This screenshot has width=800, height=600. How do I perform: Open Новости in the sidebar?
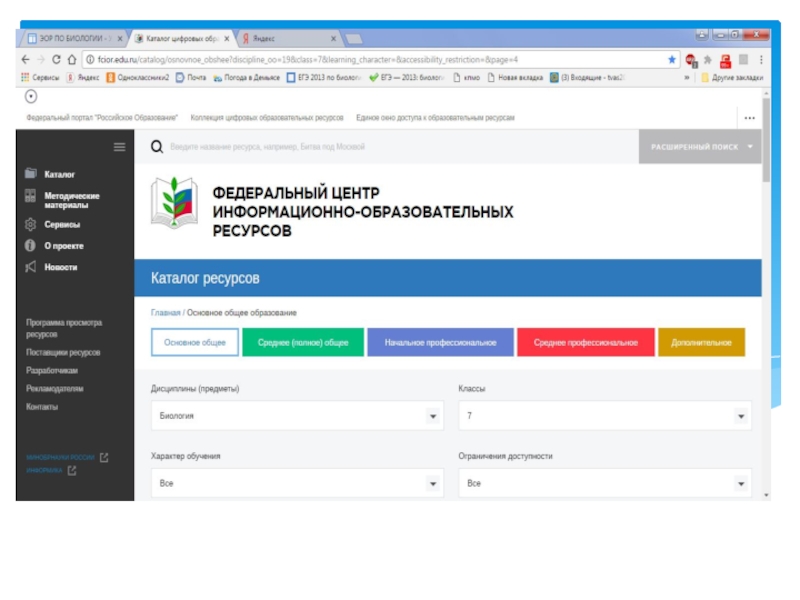[61, 267]
